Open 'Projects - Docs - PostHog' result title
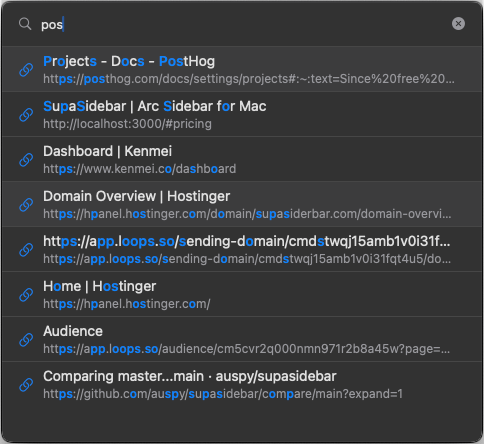The image size is (484, 444). point(129,61)
